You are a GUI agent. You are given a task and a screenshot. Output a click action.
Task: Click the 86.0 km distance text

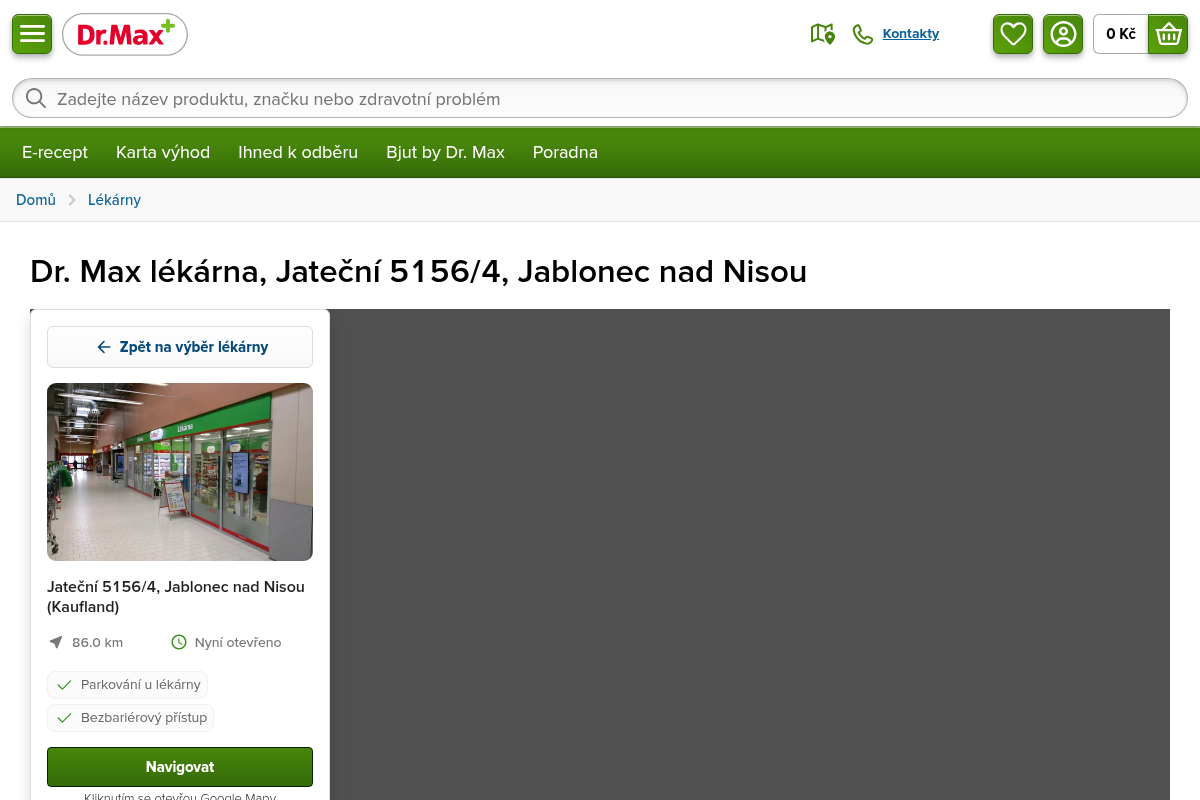97,642
